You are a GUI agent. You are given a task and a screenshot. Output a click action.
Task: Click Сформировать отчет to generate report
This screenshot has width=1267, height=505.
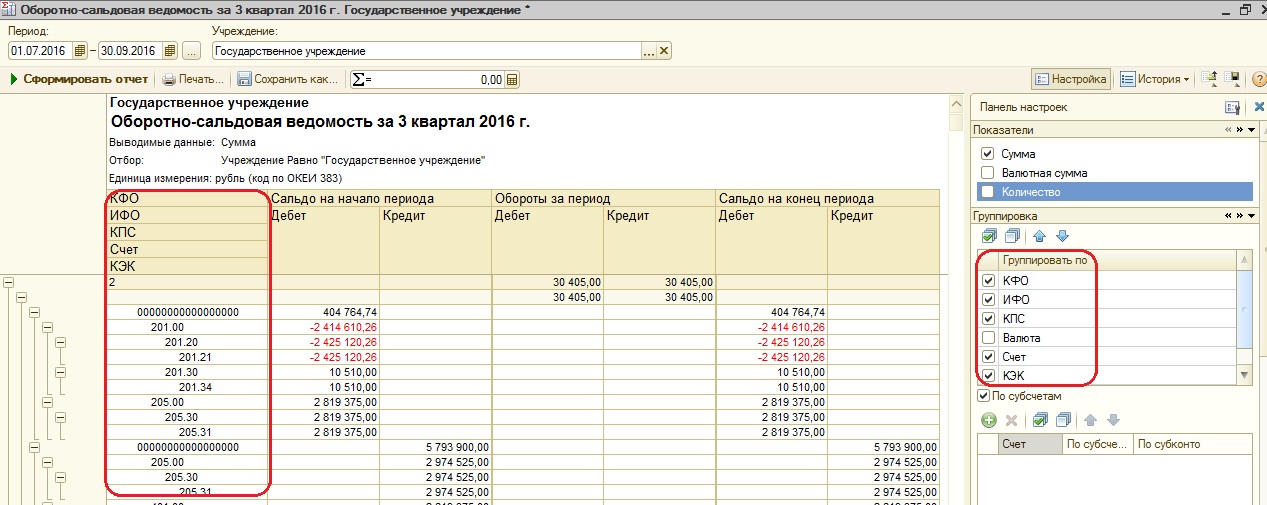[x=78, y=79]
